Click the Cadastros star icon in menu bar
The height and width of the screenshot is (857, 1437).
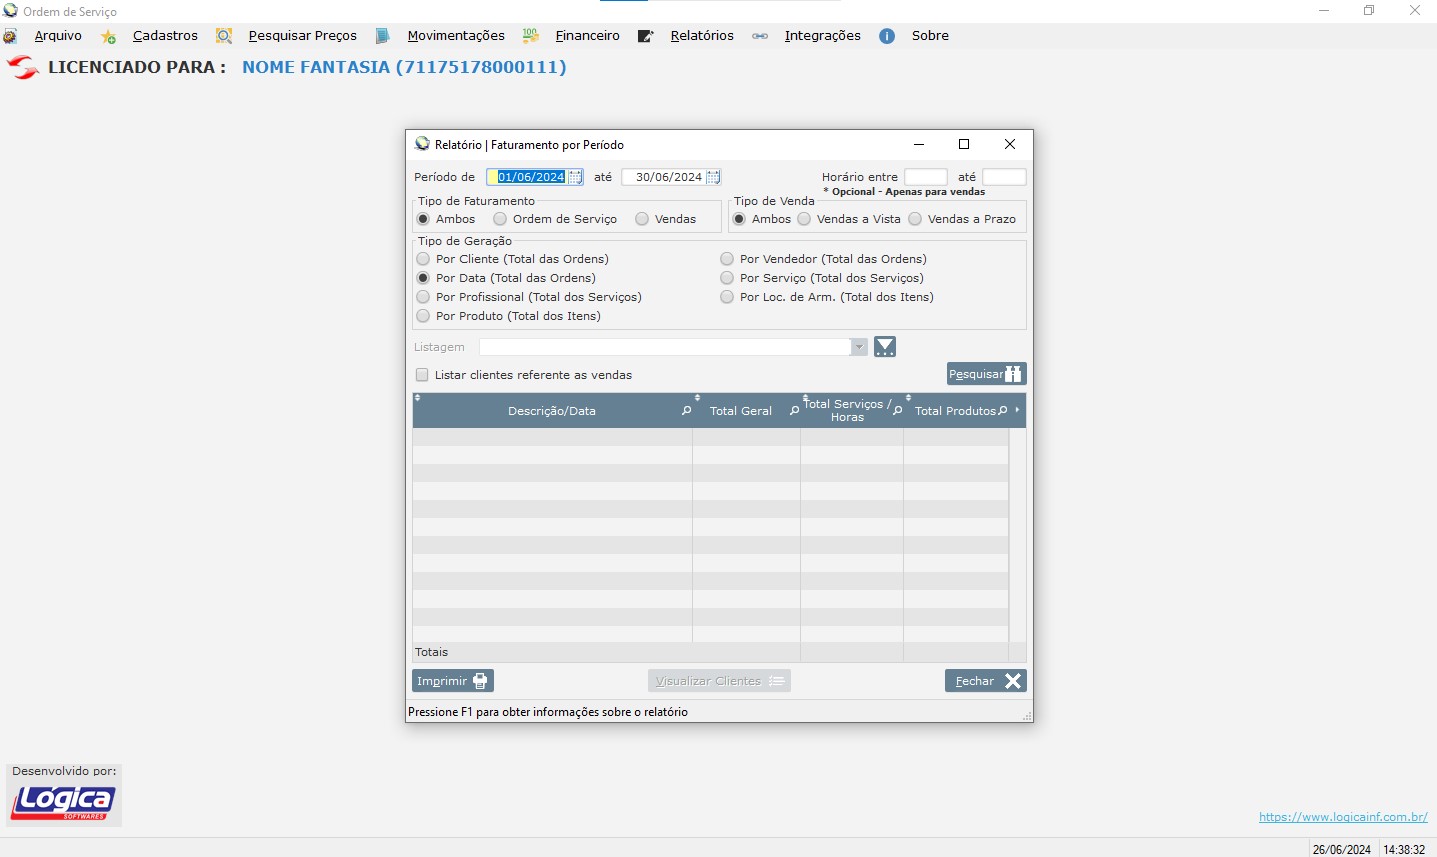[108, 36]
